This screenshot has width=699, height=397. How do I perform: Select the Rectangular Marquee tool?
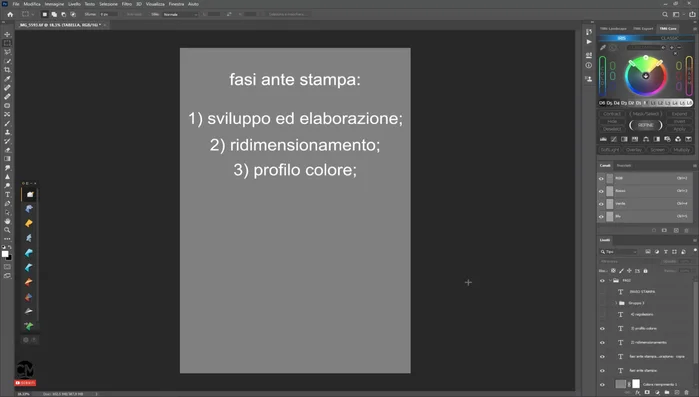[7, 43]
